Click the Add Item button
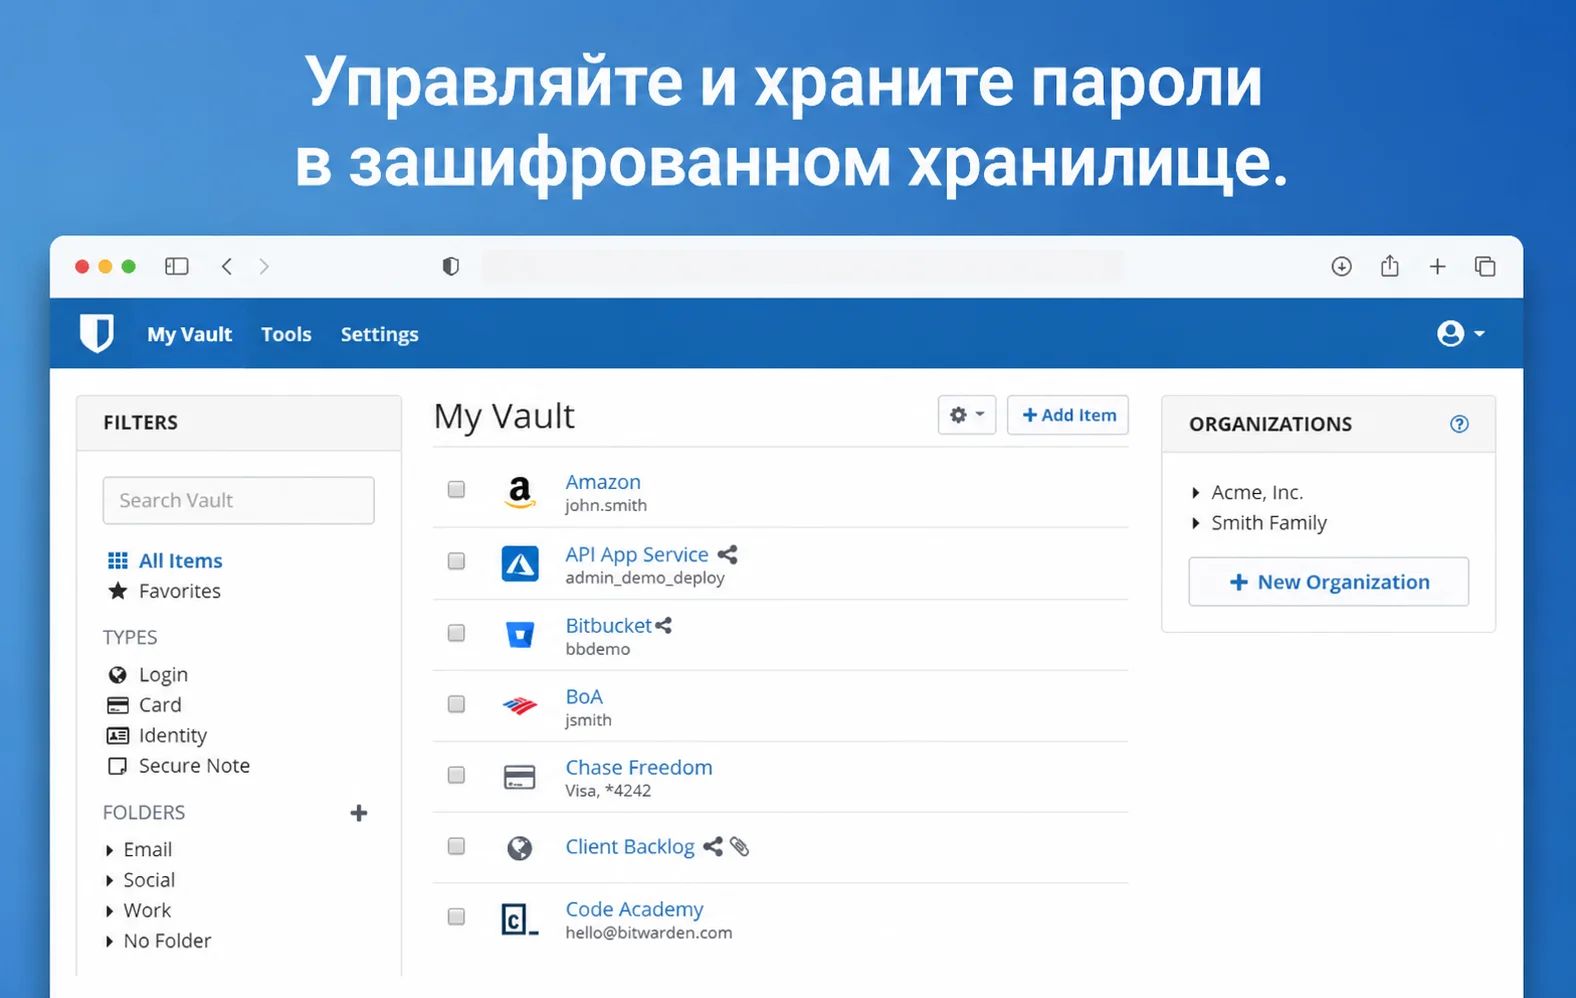The width and height of the screenshot is (1576, 998). coord(1068,415)
